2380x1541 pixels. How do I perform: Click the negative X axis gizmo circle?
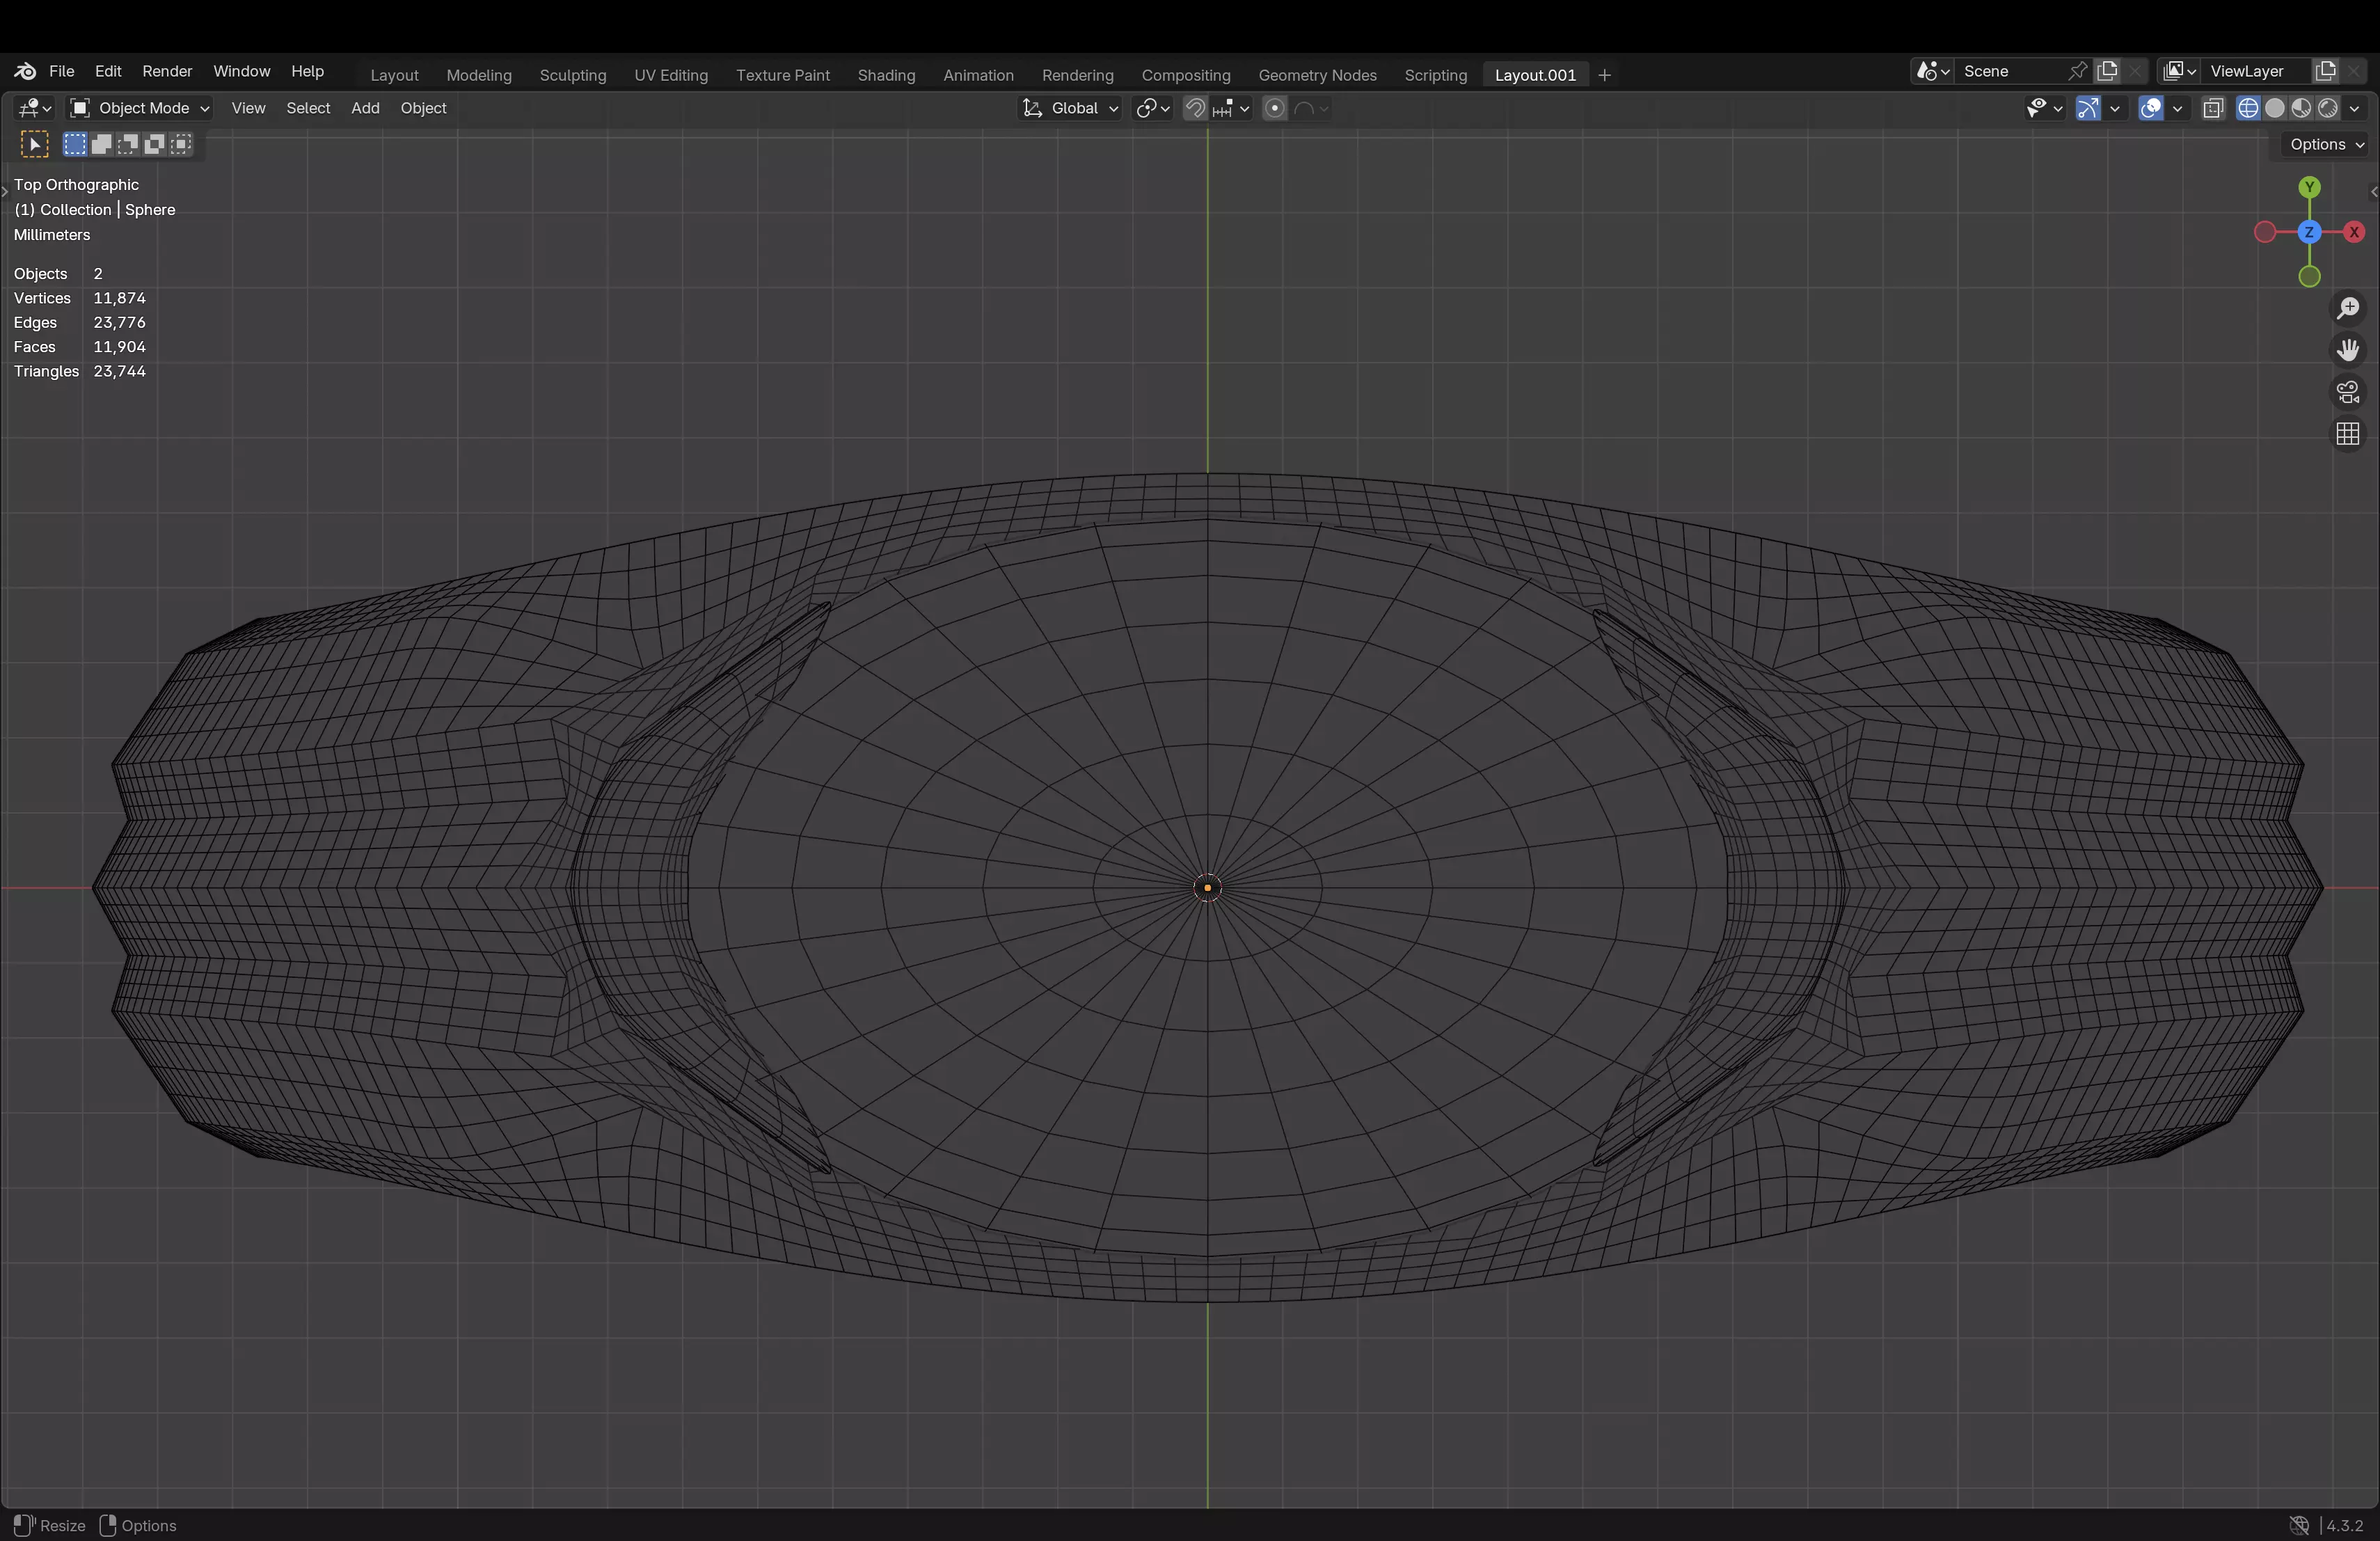[x=2265, y=232]
